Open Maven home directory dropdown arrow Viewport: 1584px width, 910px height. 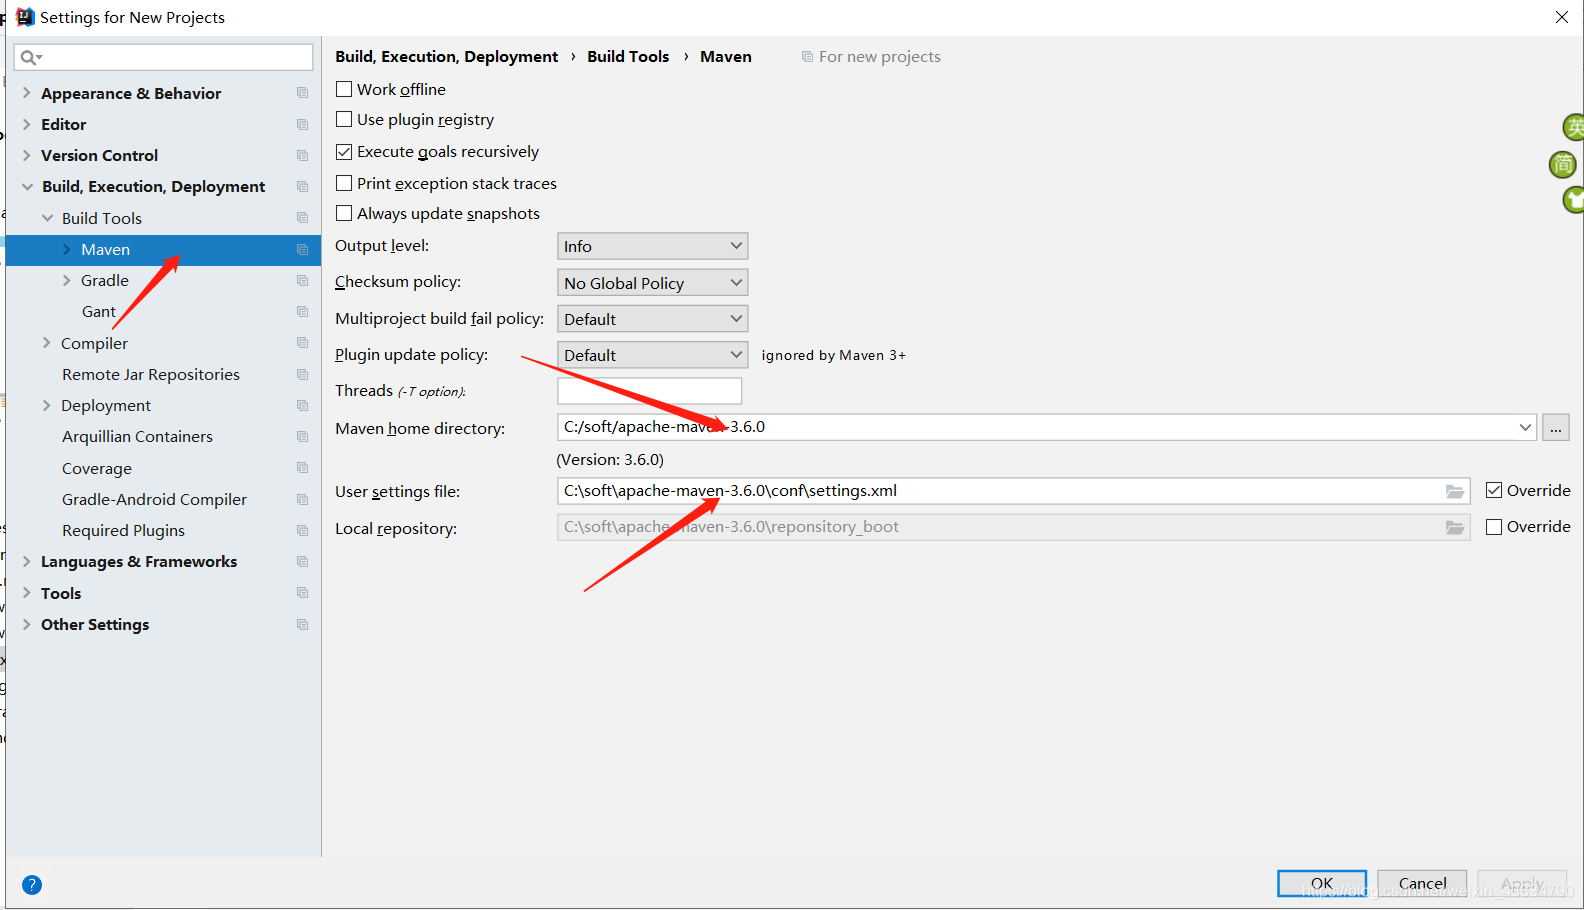(1525, 427)
